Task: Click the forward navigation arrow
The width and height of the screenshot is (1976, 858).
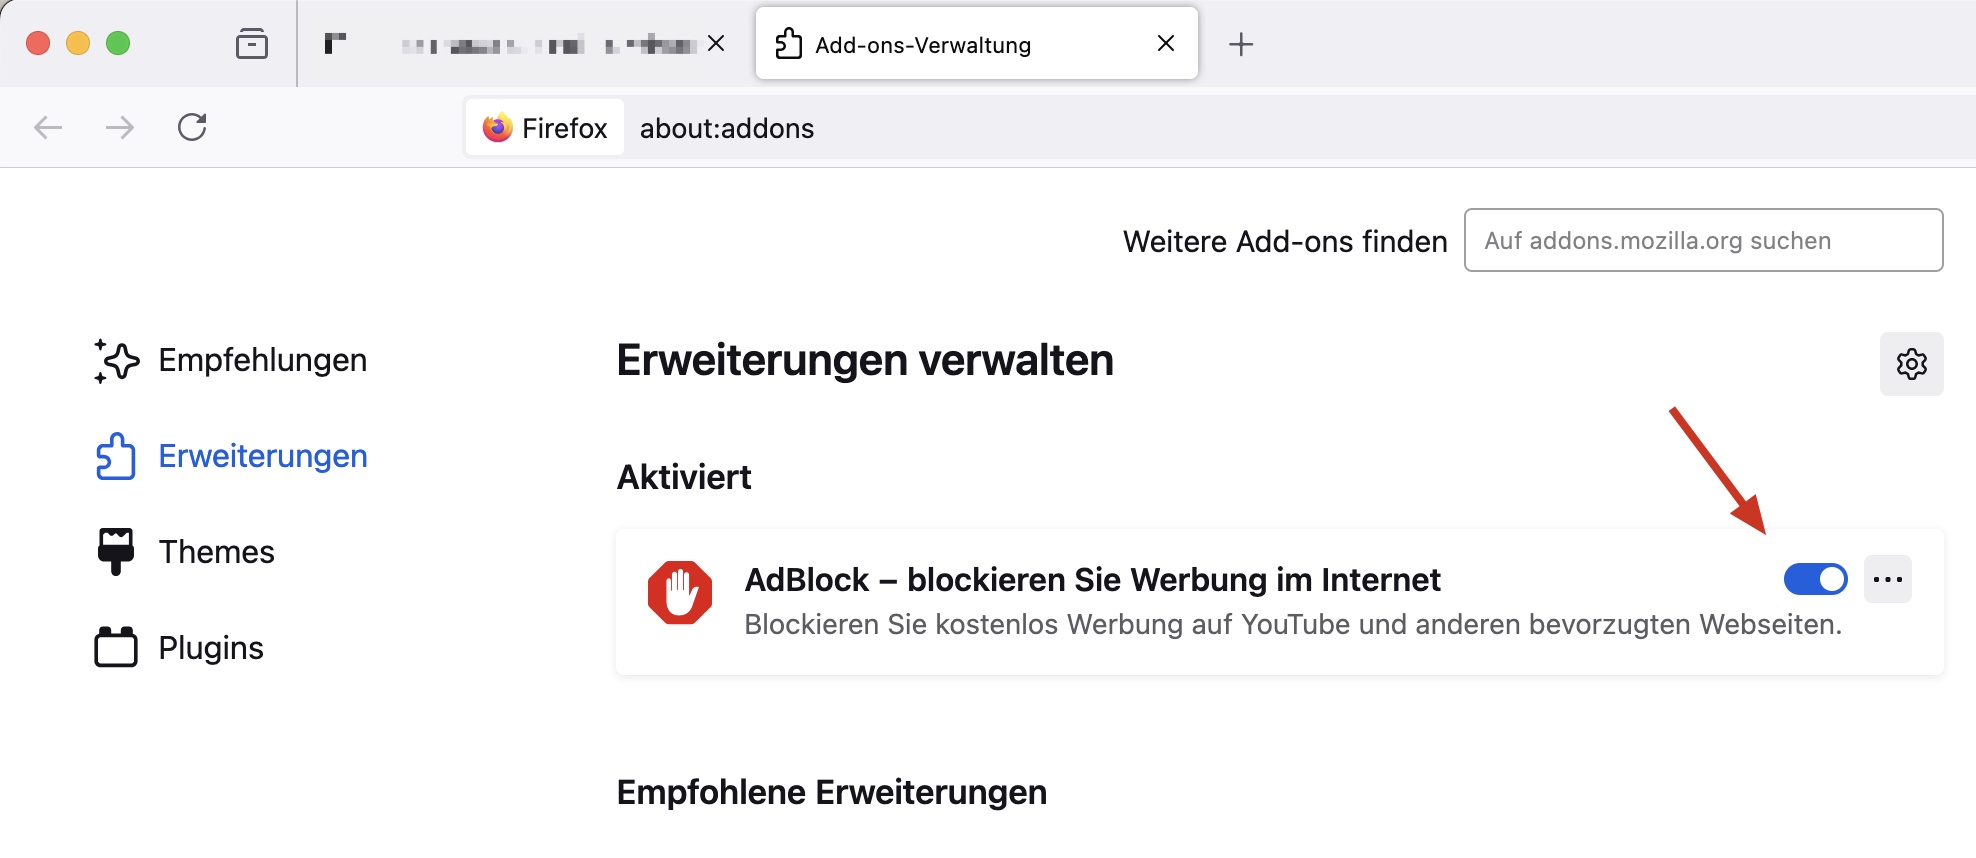Action: [x=120, y=127]
